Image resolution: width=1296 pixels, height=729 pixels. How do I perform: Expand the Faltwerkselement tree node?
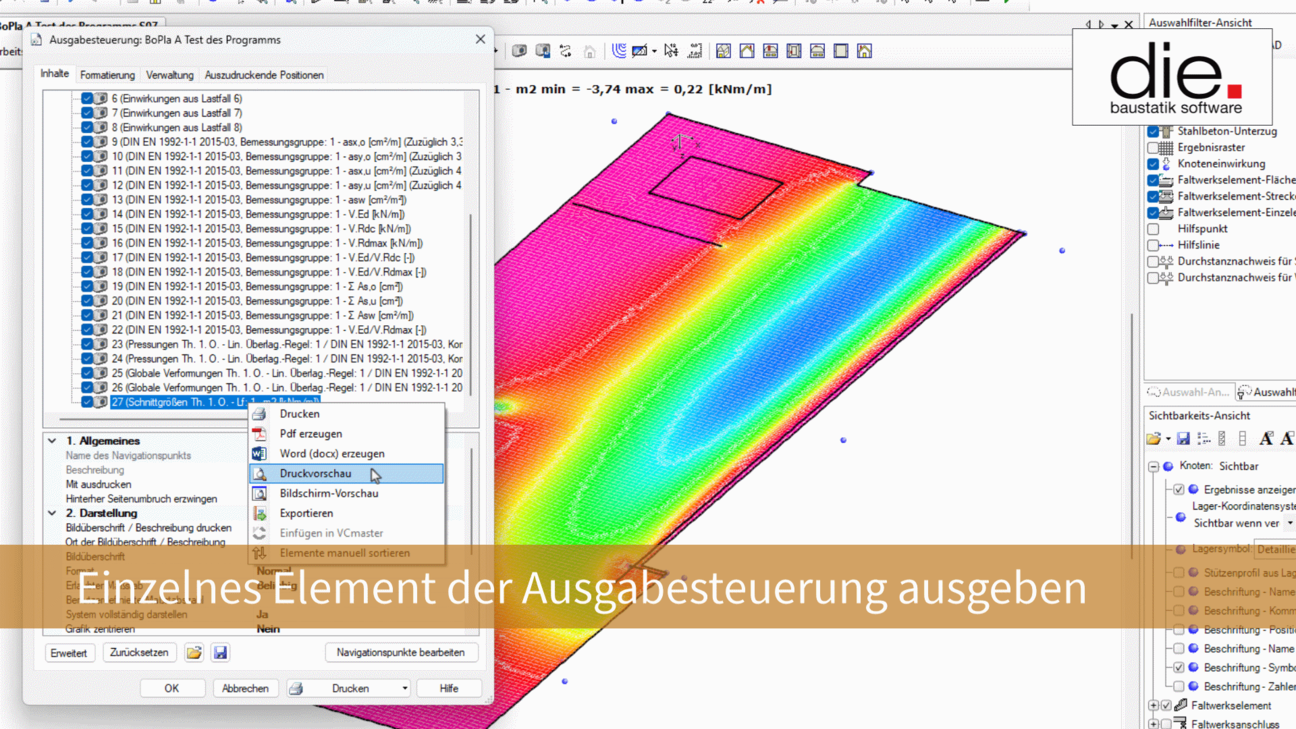click(x=1153, y=706)
